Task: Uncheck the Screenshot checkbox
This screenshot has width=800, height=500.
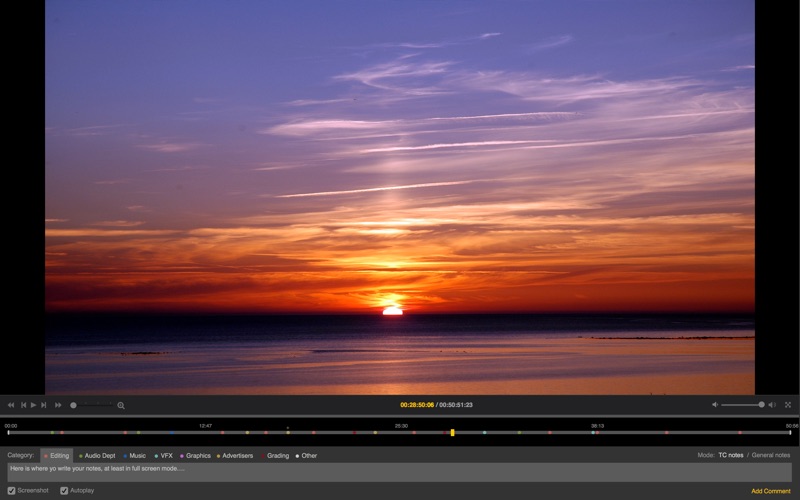Action: pos(11,491)
